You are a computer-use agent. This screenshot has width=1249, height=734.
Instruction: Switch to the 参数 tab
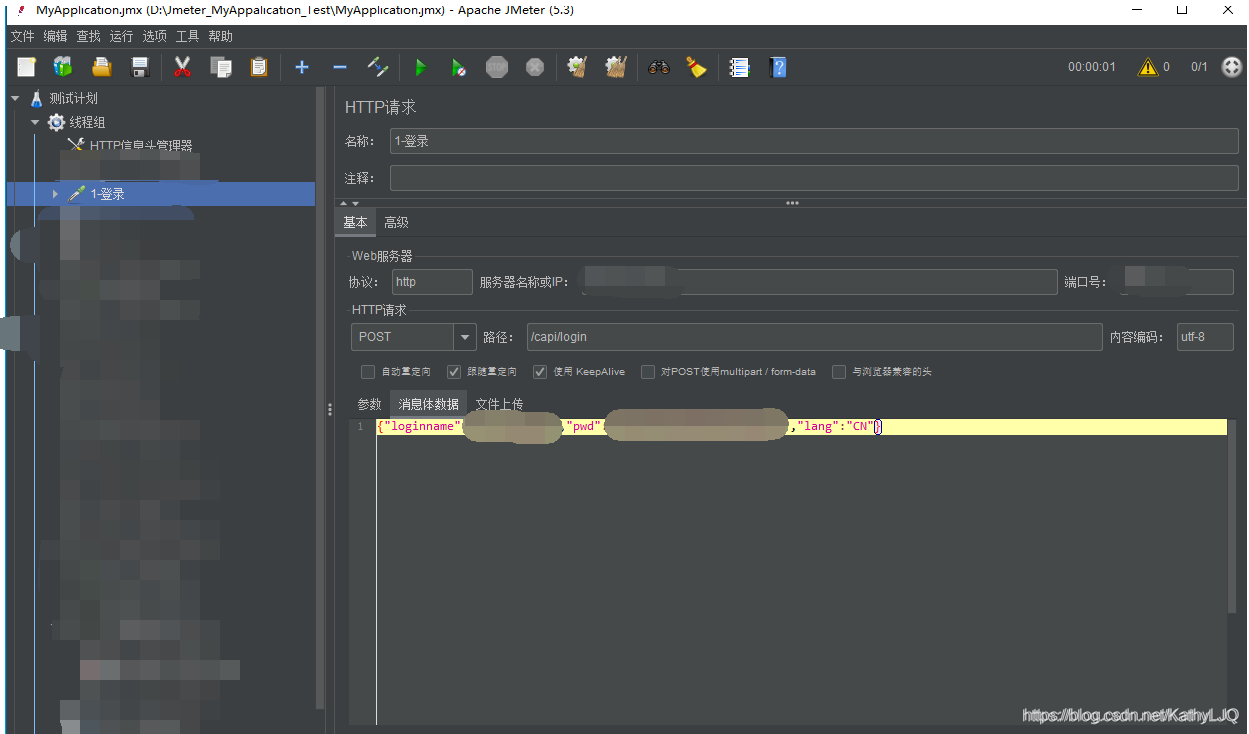[369, 403]
